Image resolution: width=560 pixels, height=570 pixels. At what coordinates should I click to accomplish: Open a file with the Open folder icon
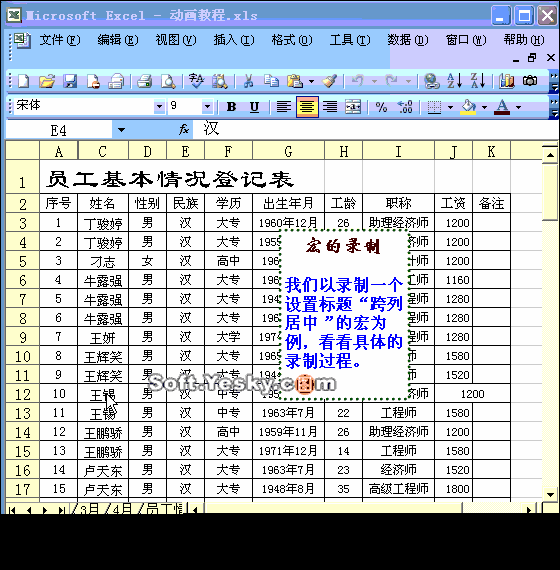click(x=47, y=81)
